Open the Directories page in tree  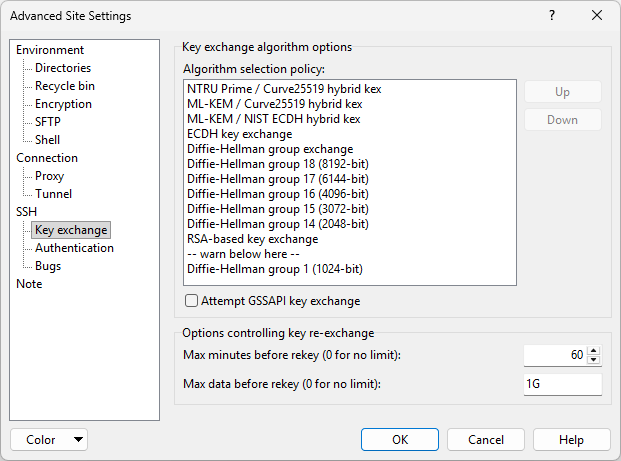pos(63,68)
